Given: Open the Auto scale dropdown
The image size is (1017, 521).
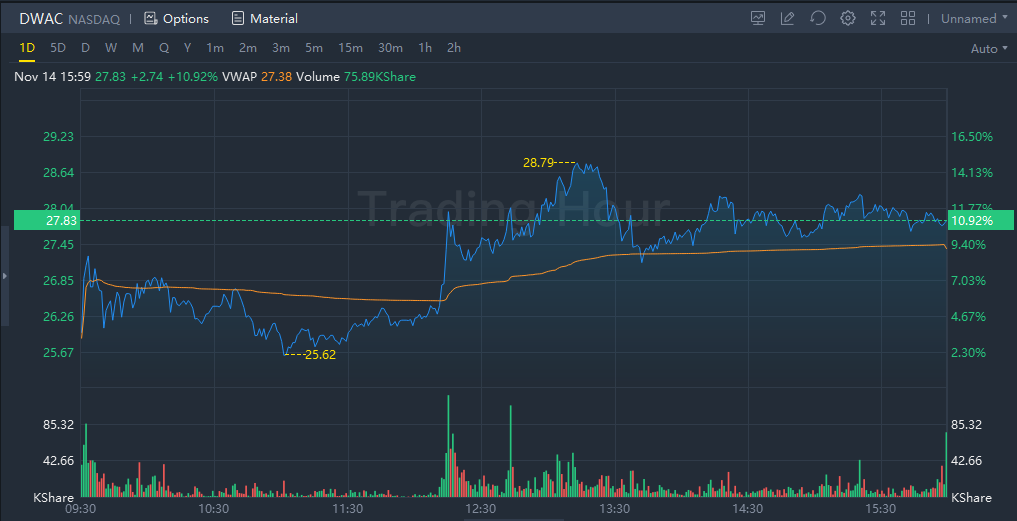Looking at the screenshot, I should [x=989, y=49].
